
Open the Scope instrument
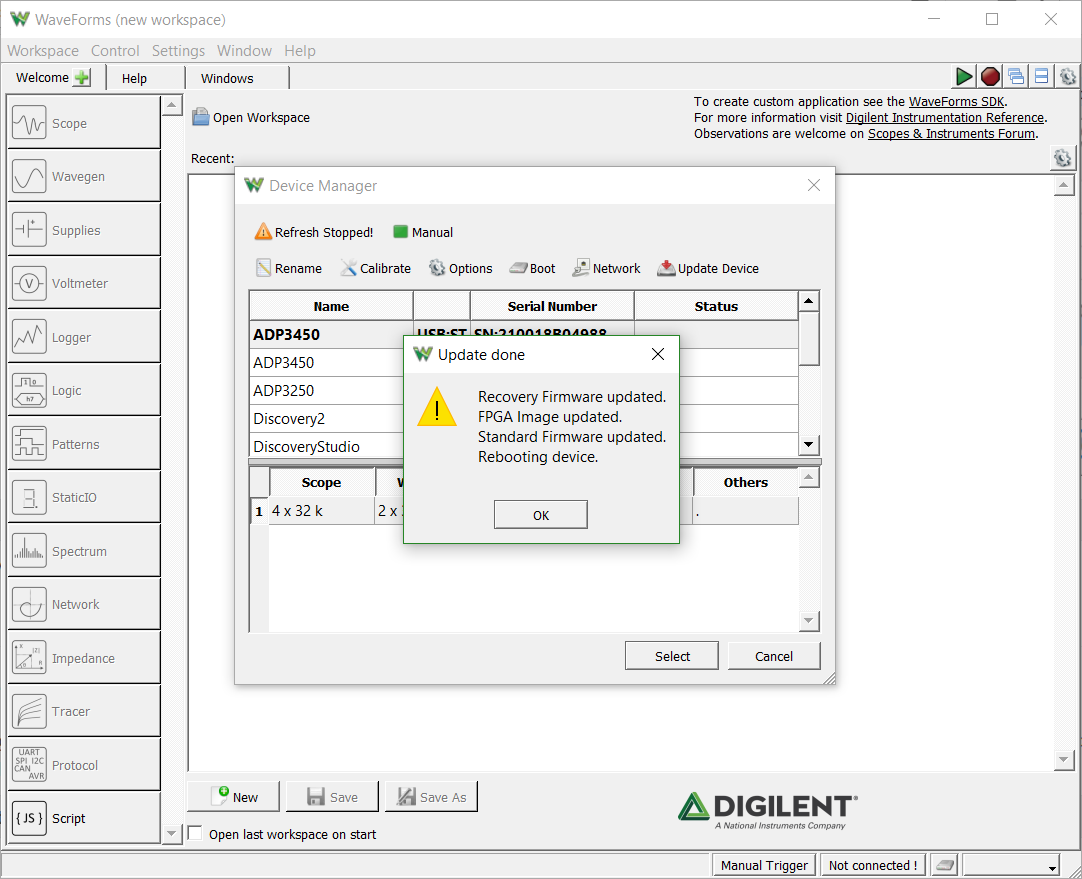point(83,123)
